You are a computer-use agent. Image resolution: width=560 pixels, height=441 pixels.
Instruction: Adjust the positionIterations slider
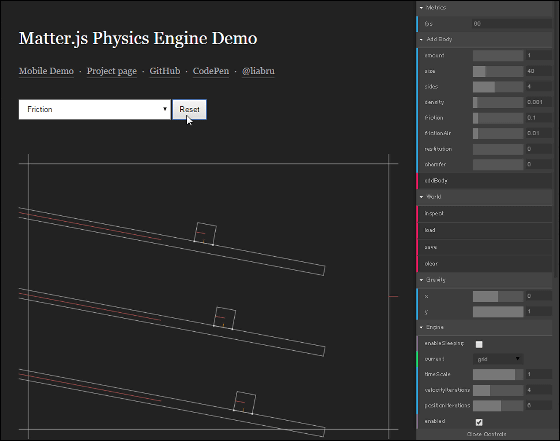pyautogui.click(x=498, y=406)
